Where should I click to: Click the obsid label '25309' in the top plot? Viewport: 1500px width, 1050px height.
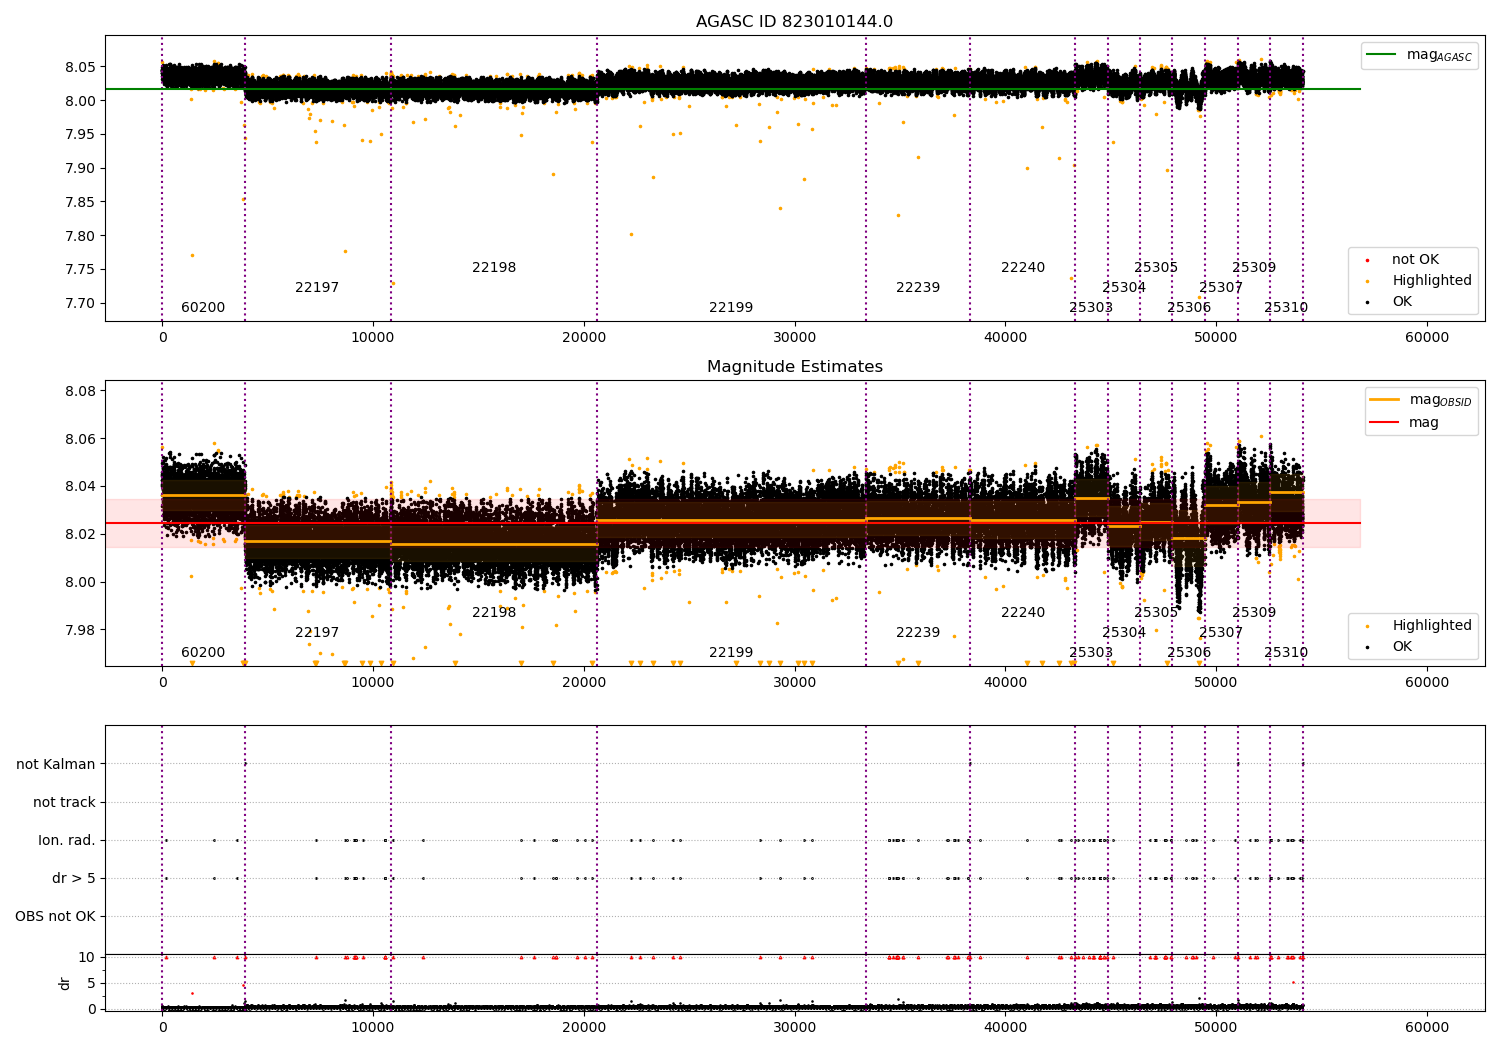pyautogui.click(x=1254, y=268)
